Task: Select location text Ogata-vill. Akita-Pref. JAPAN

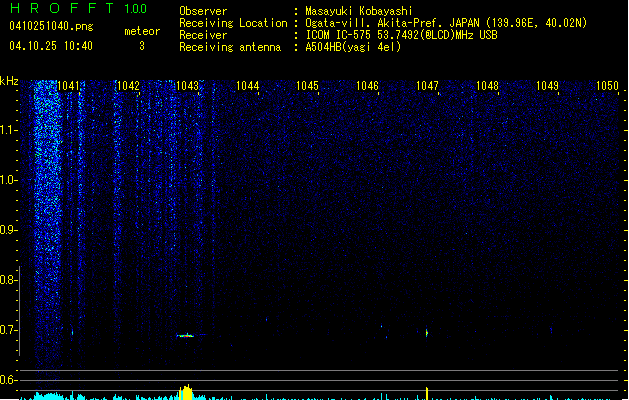Action: [x=392, y=23]
